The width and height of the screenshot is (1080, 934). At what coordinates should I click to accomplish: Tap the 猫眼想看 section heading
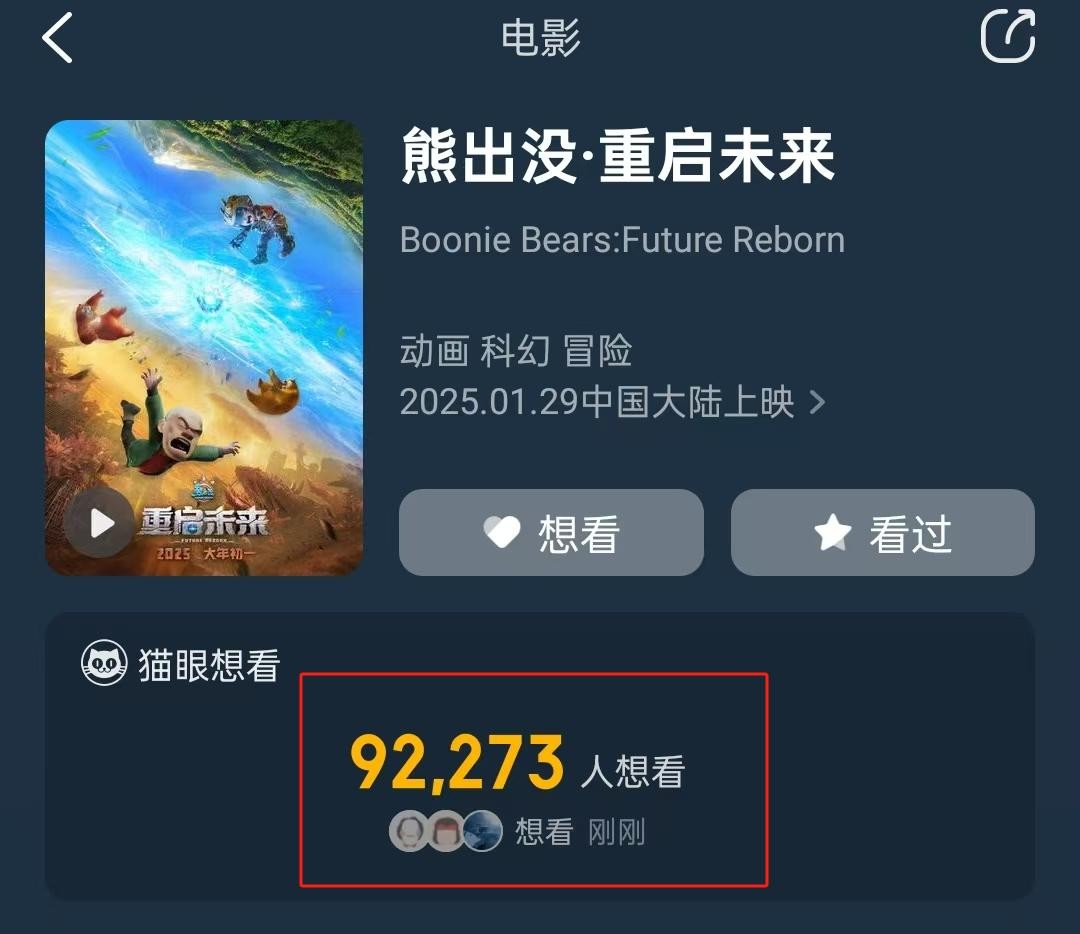coord(209,665)
